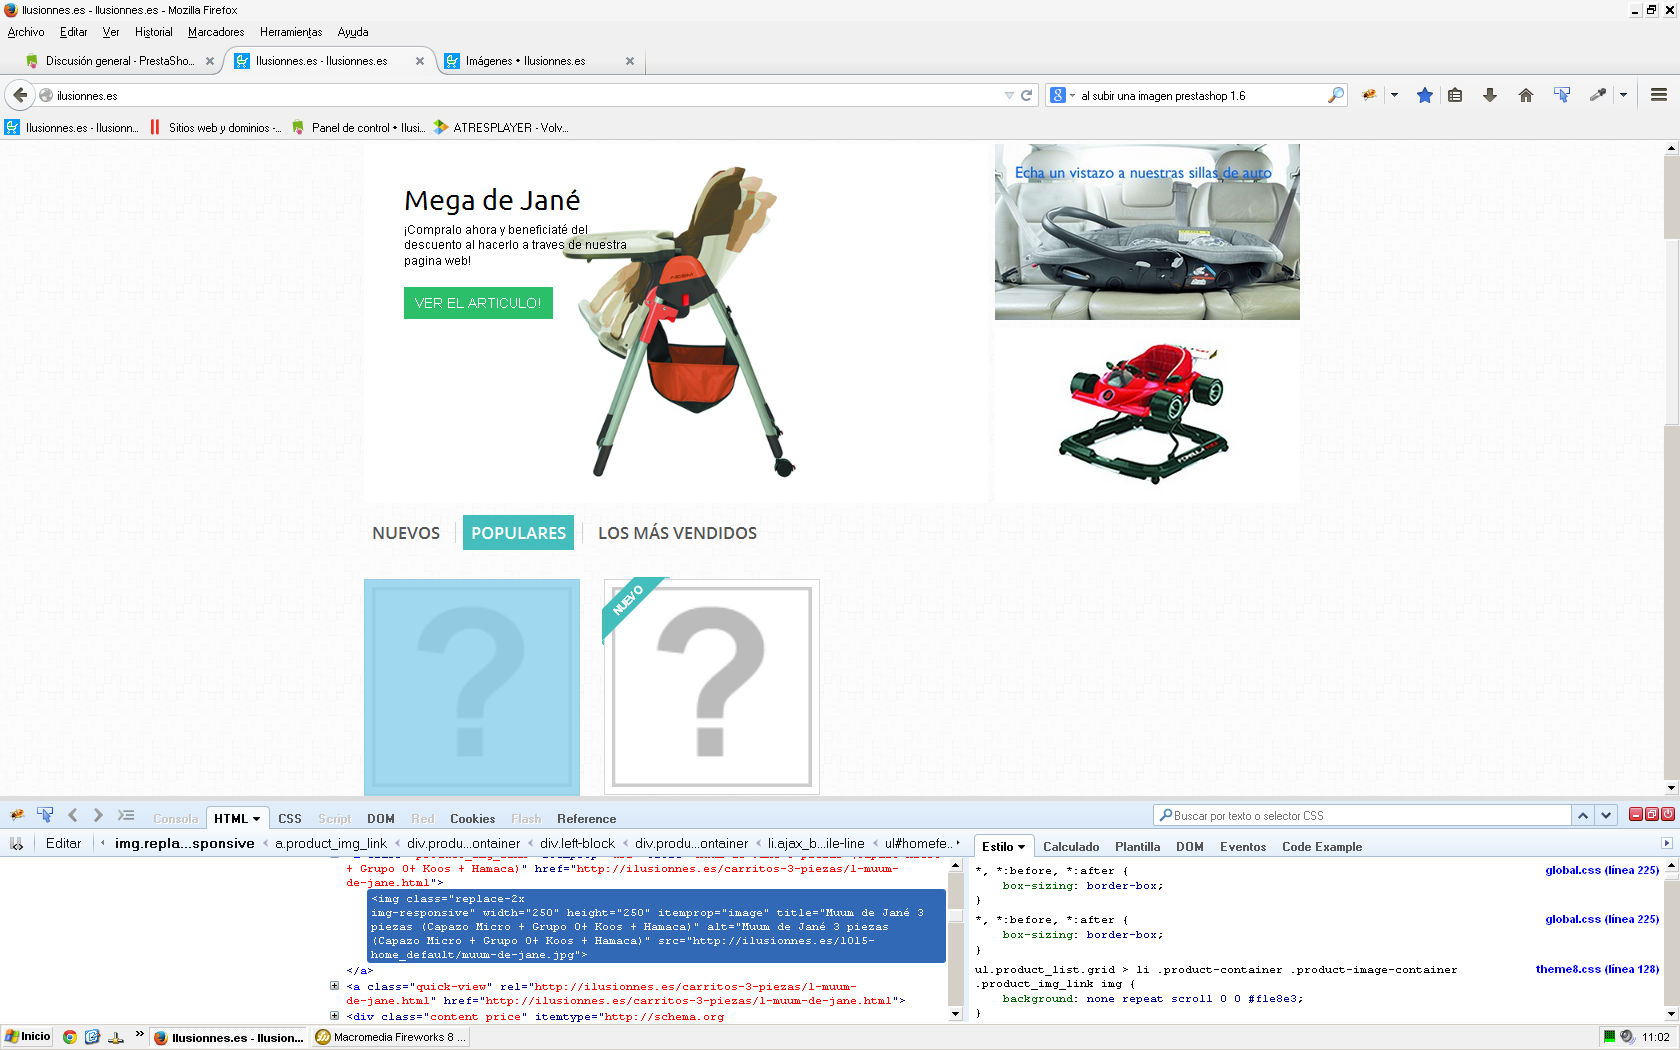Click the search magnifier icon in search box

point(1335,95)
